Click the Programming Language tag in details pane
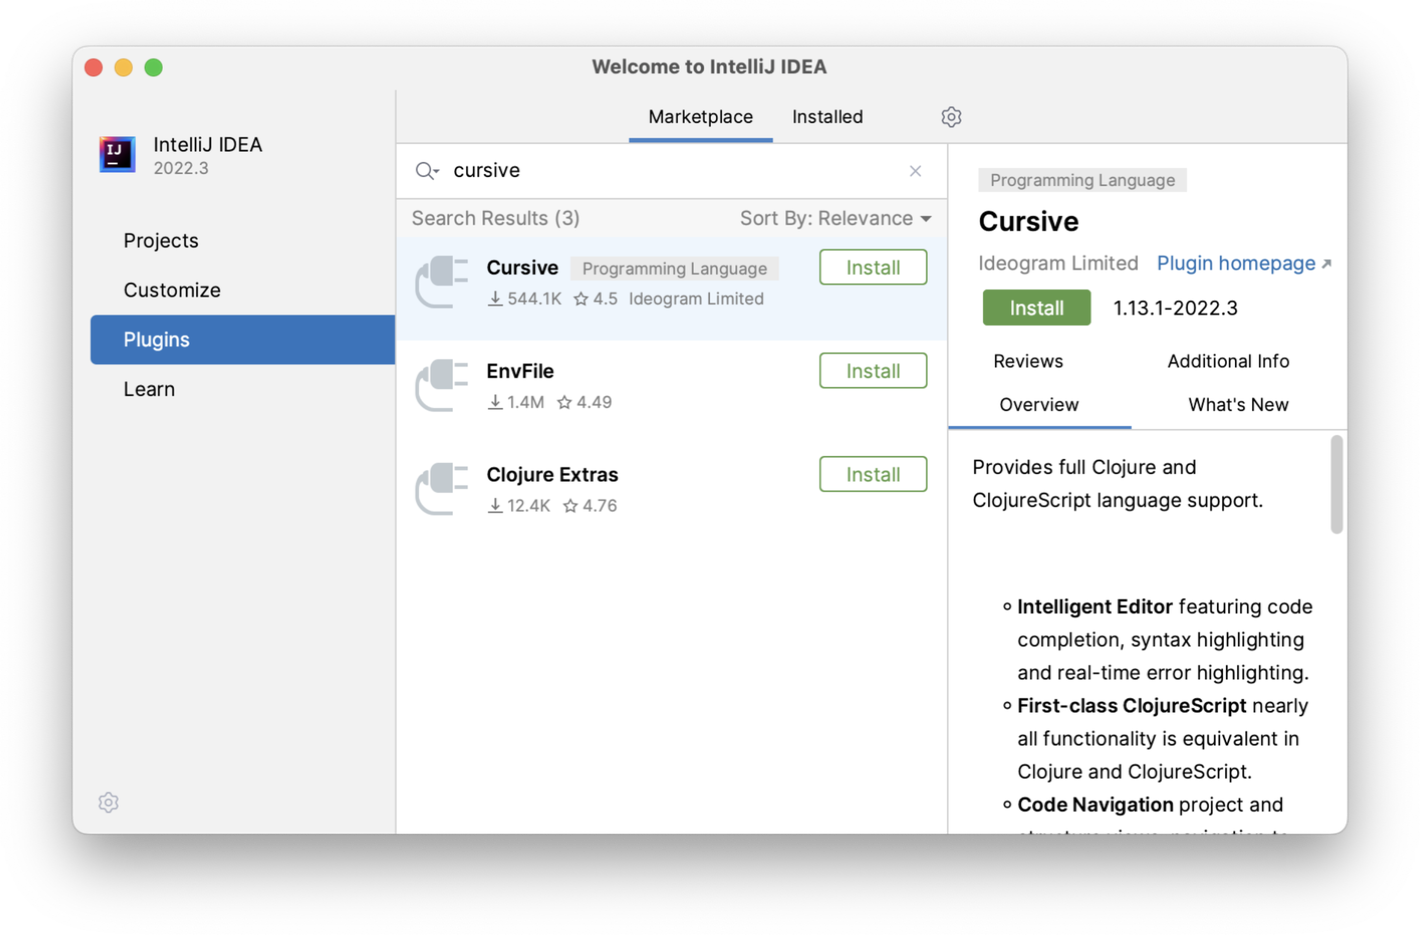 (1082, 180)
